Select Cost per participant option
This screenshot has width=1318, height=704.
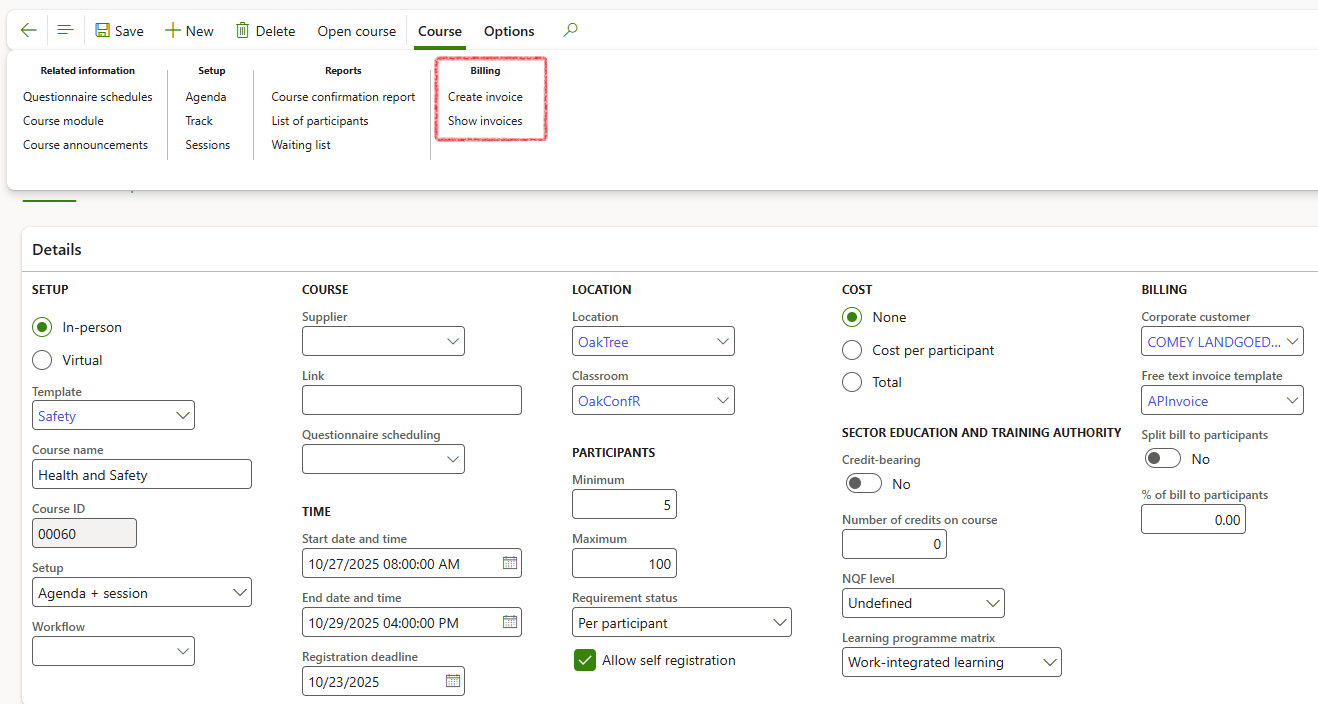point(852,350)
